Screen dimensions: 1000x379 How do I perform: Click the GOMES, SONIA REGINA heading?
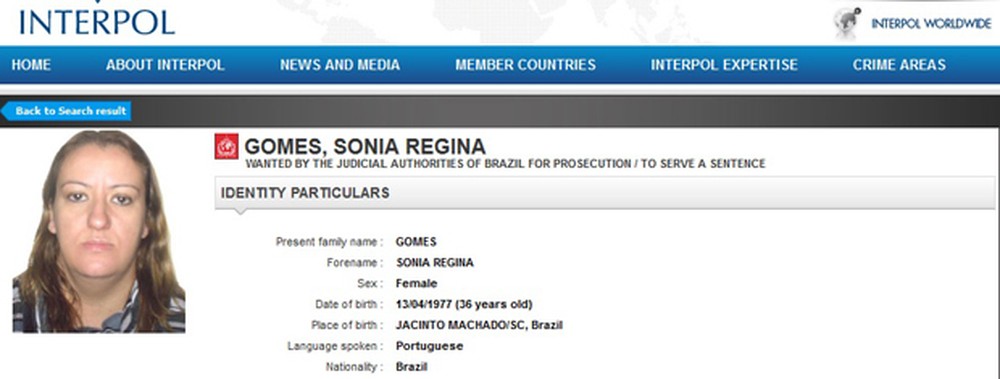coord(365,147)
